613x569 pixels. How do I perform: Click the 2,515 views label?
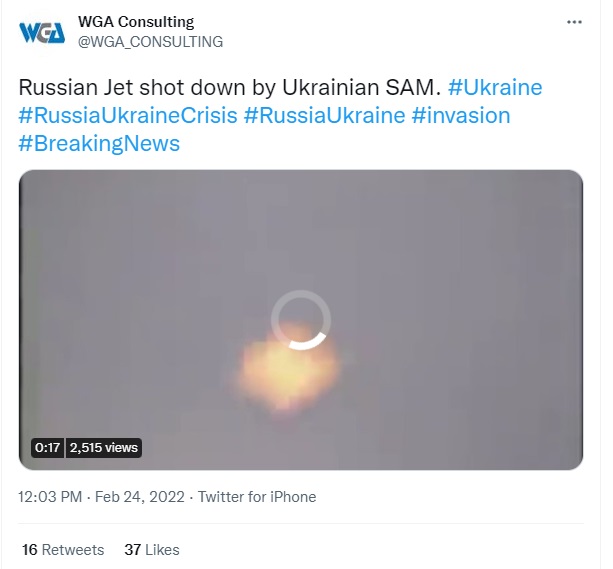tap(104, 448)
